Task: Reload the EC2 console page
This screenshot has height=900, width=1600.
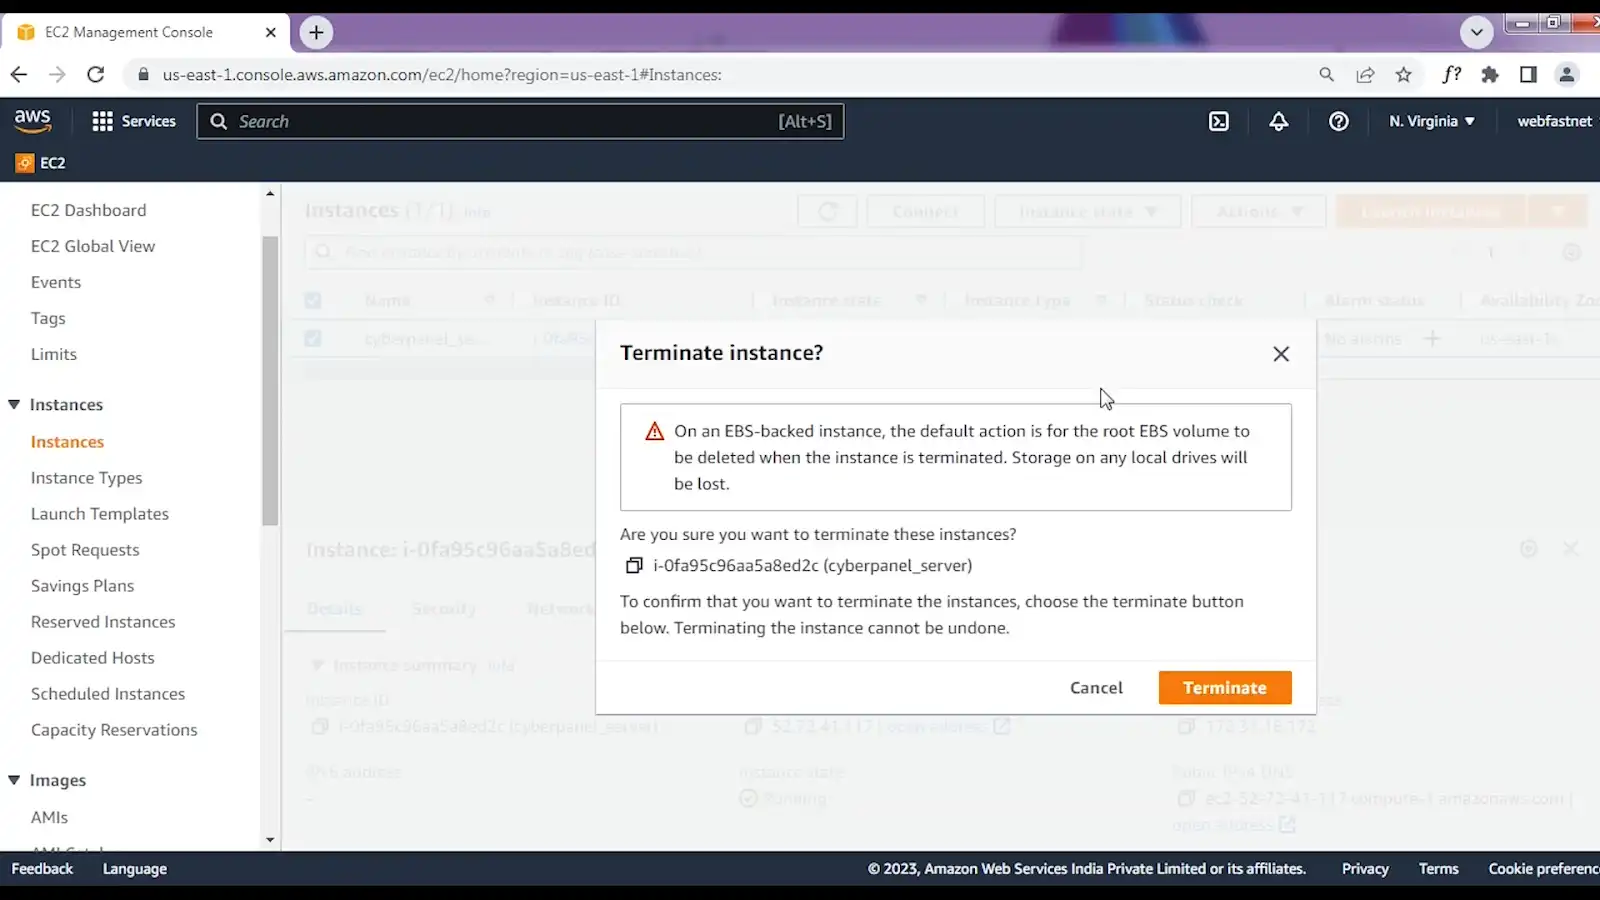Action: tap(95, 75)
